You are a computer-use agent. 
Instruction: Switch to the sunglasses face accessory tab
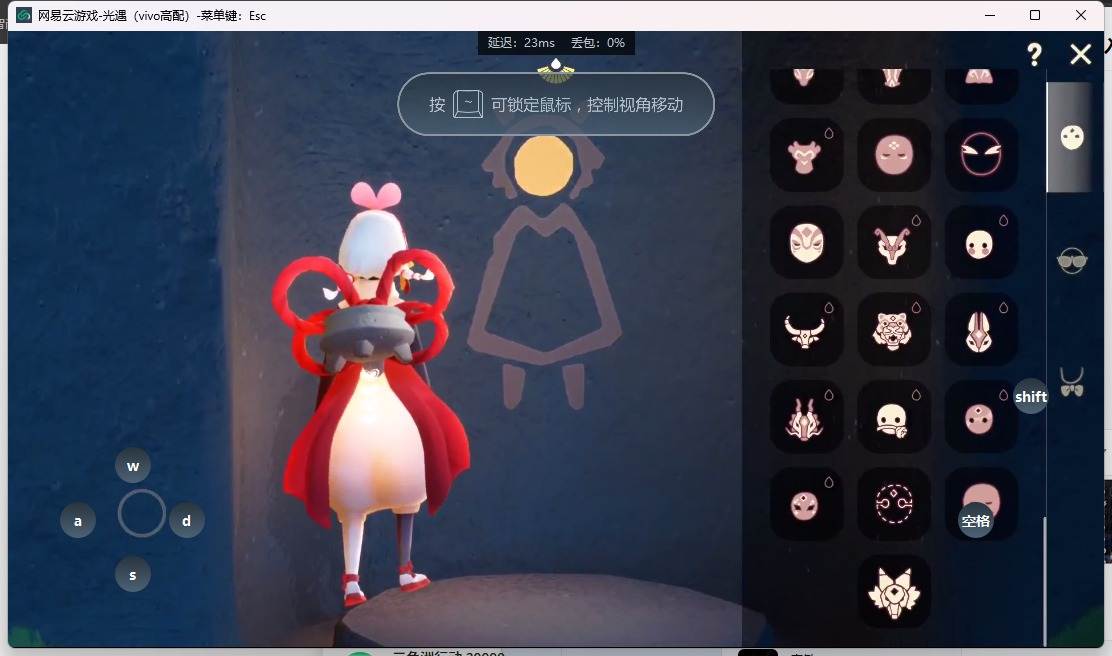(1072, 261)
